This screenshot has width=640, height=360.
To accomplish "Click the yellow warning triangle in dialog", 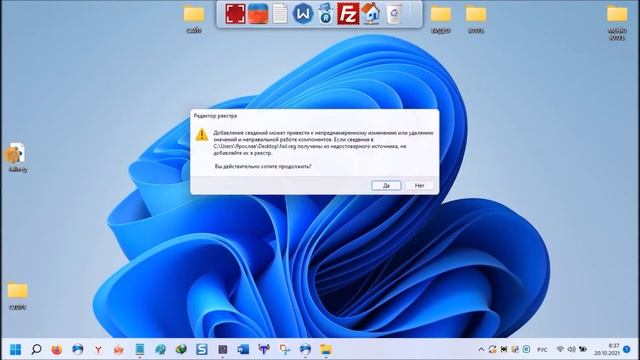I will pyautogui.click(x=202, y=135).
